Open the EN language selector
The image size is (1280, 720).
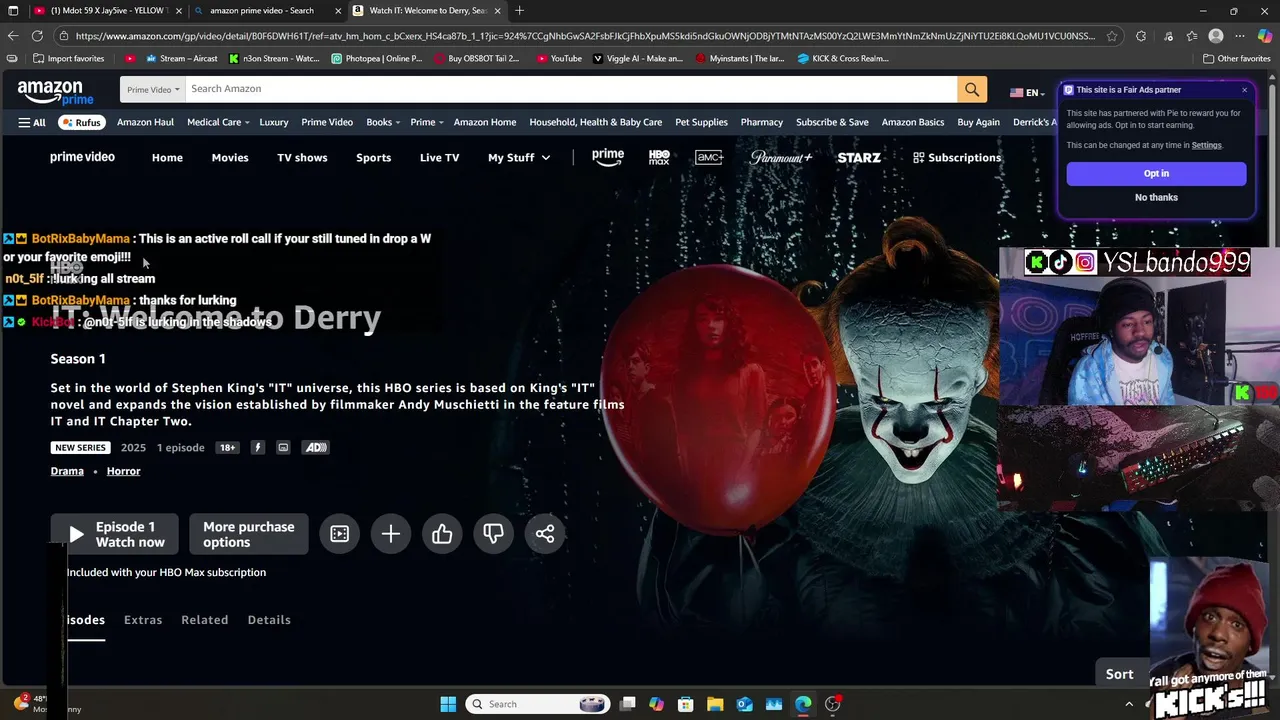pos(1028,92)
